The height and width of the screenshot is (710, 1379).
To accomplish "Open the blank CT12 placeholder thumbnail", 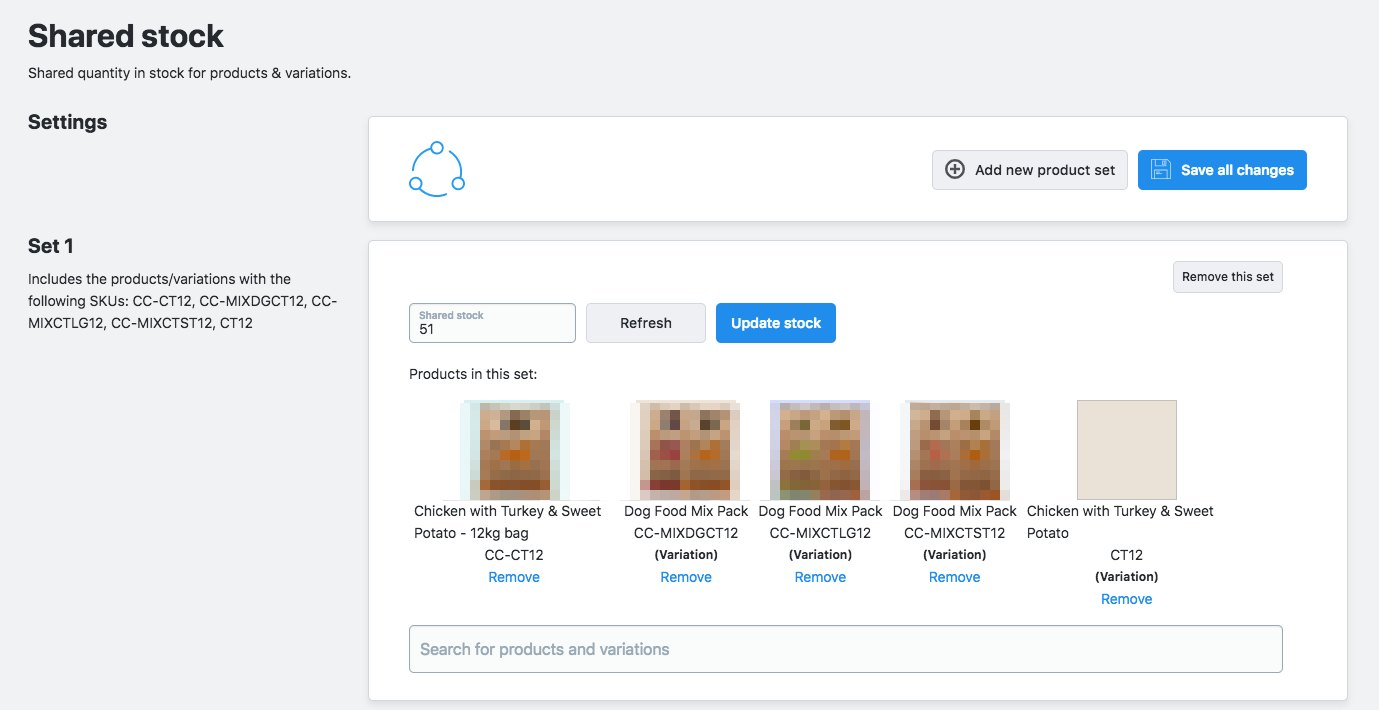I will (1127, 450).
